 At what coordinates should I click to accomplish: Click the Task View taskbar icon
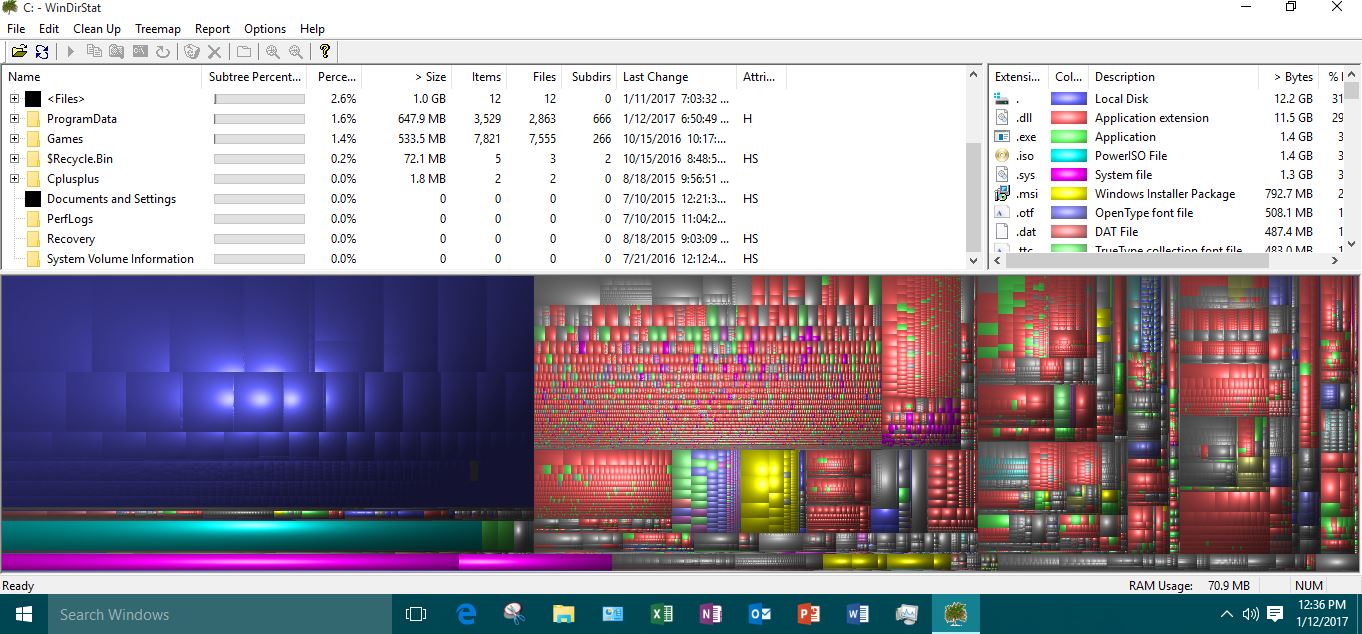click(416, 614)
